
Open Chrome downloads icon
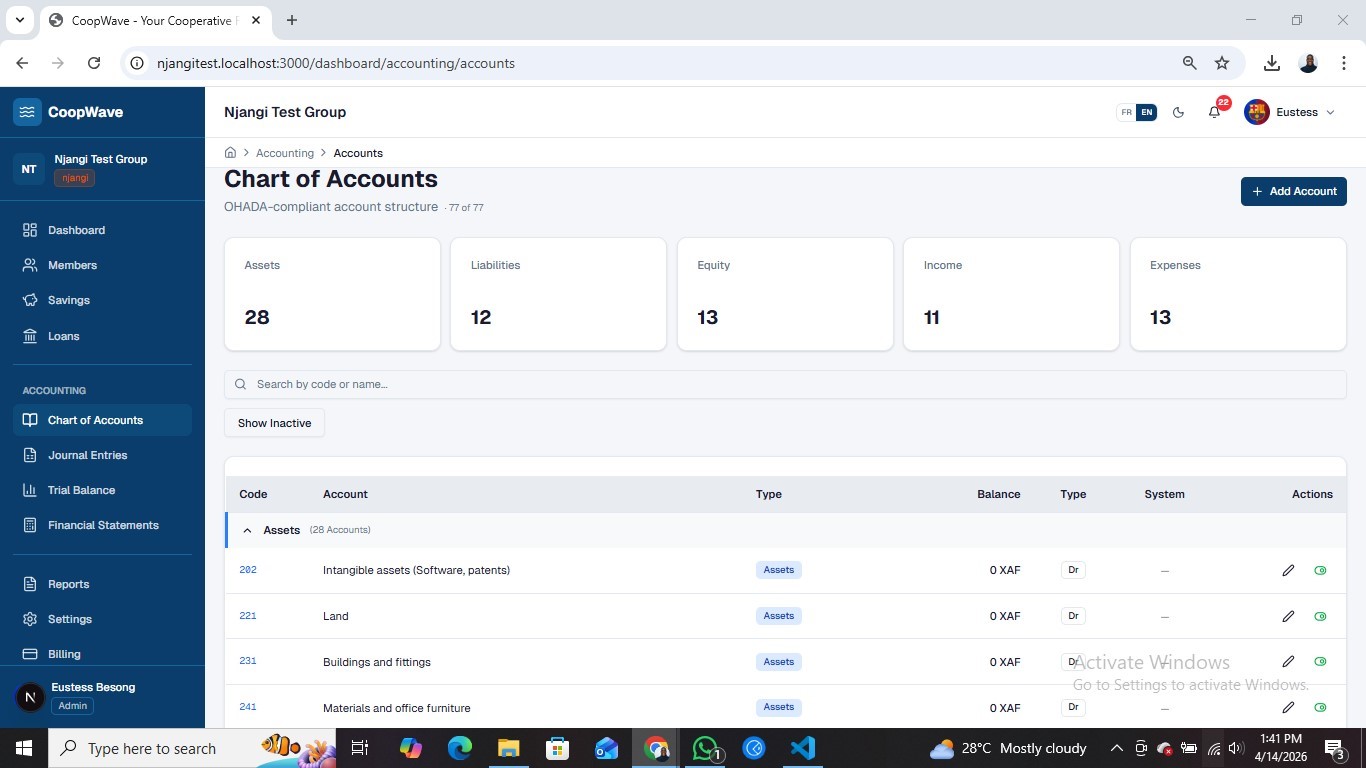(x=1272, y=63)
